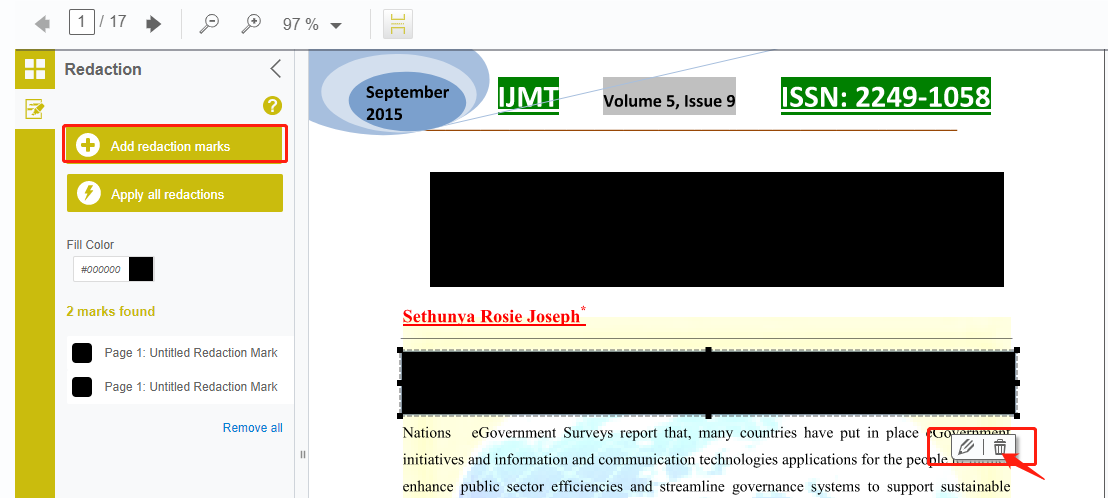Edit selected redaction with pencil icon
This screenshot has height=498, width=1108.
pos(966,447)
